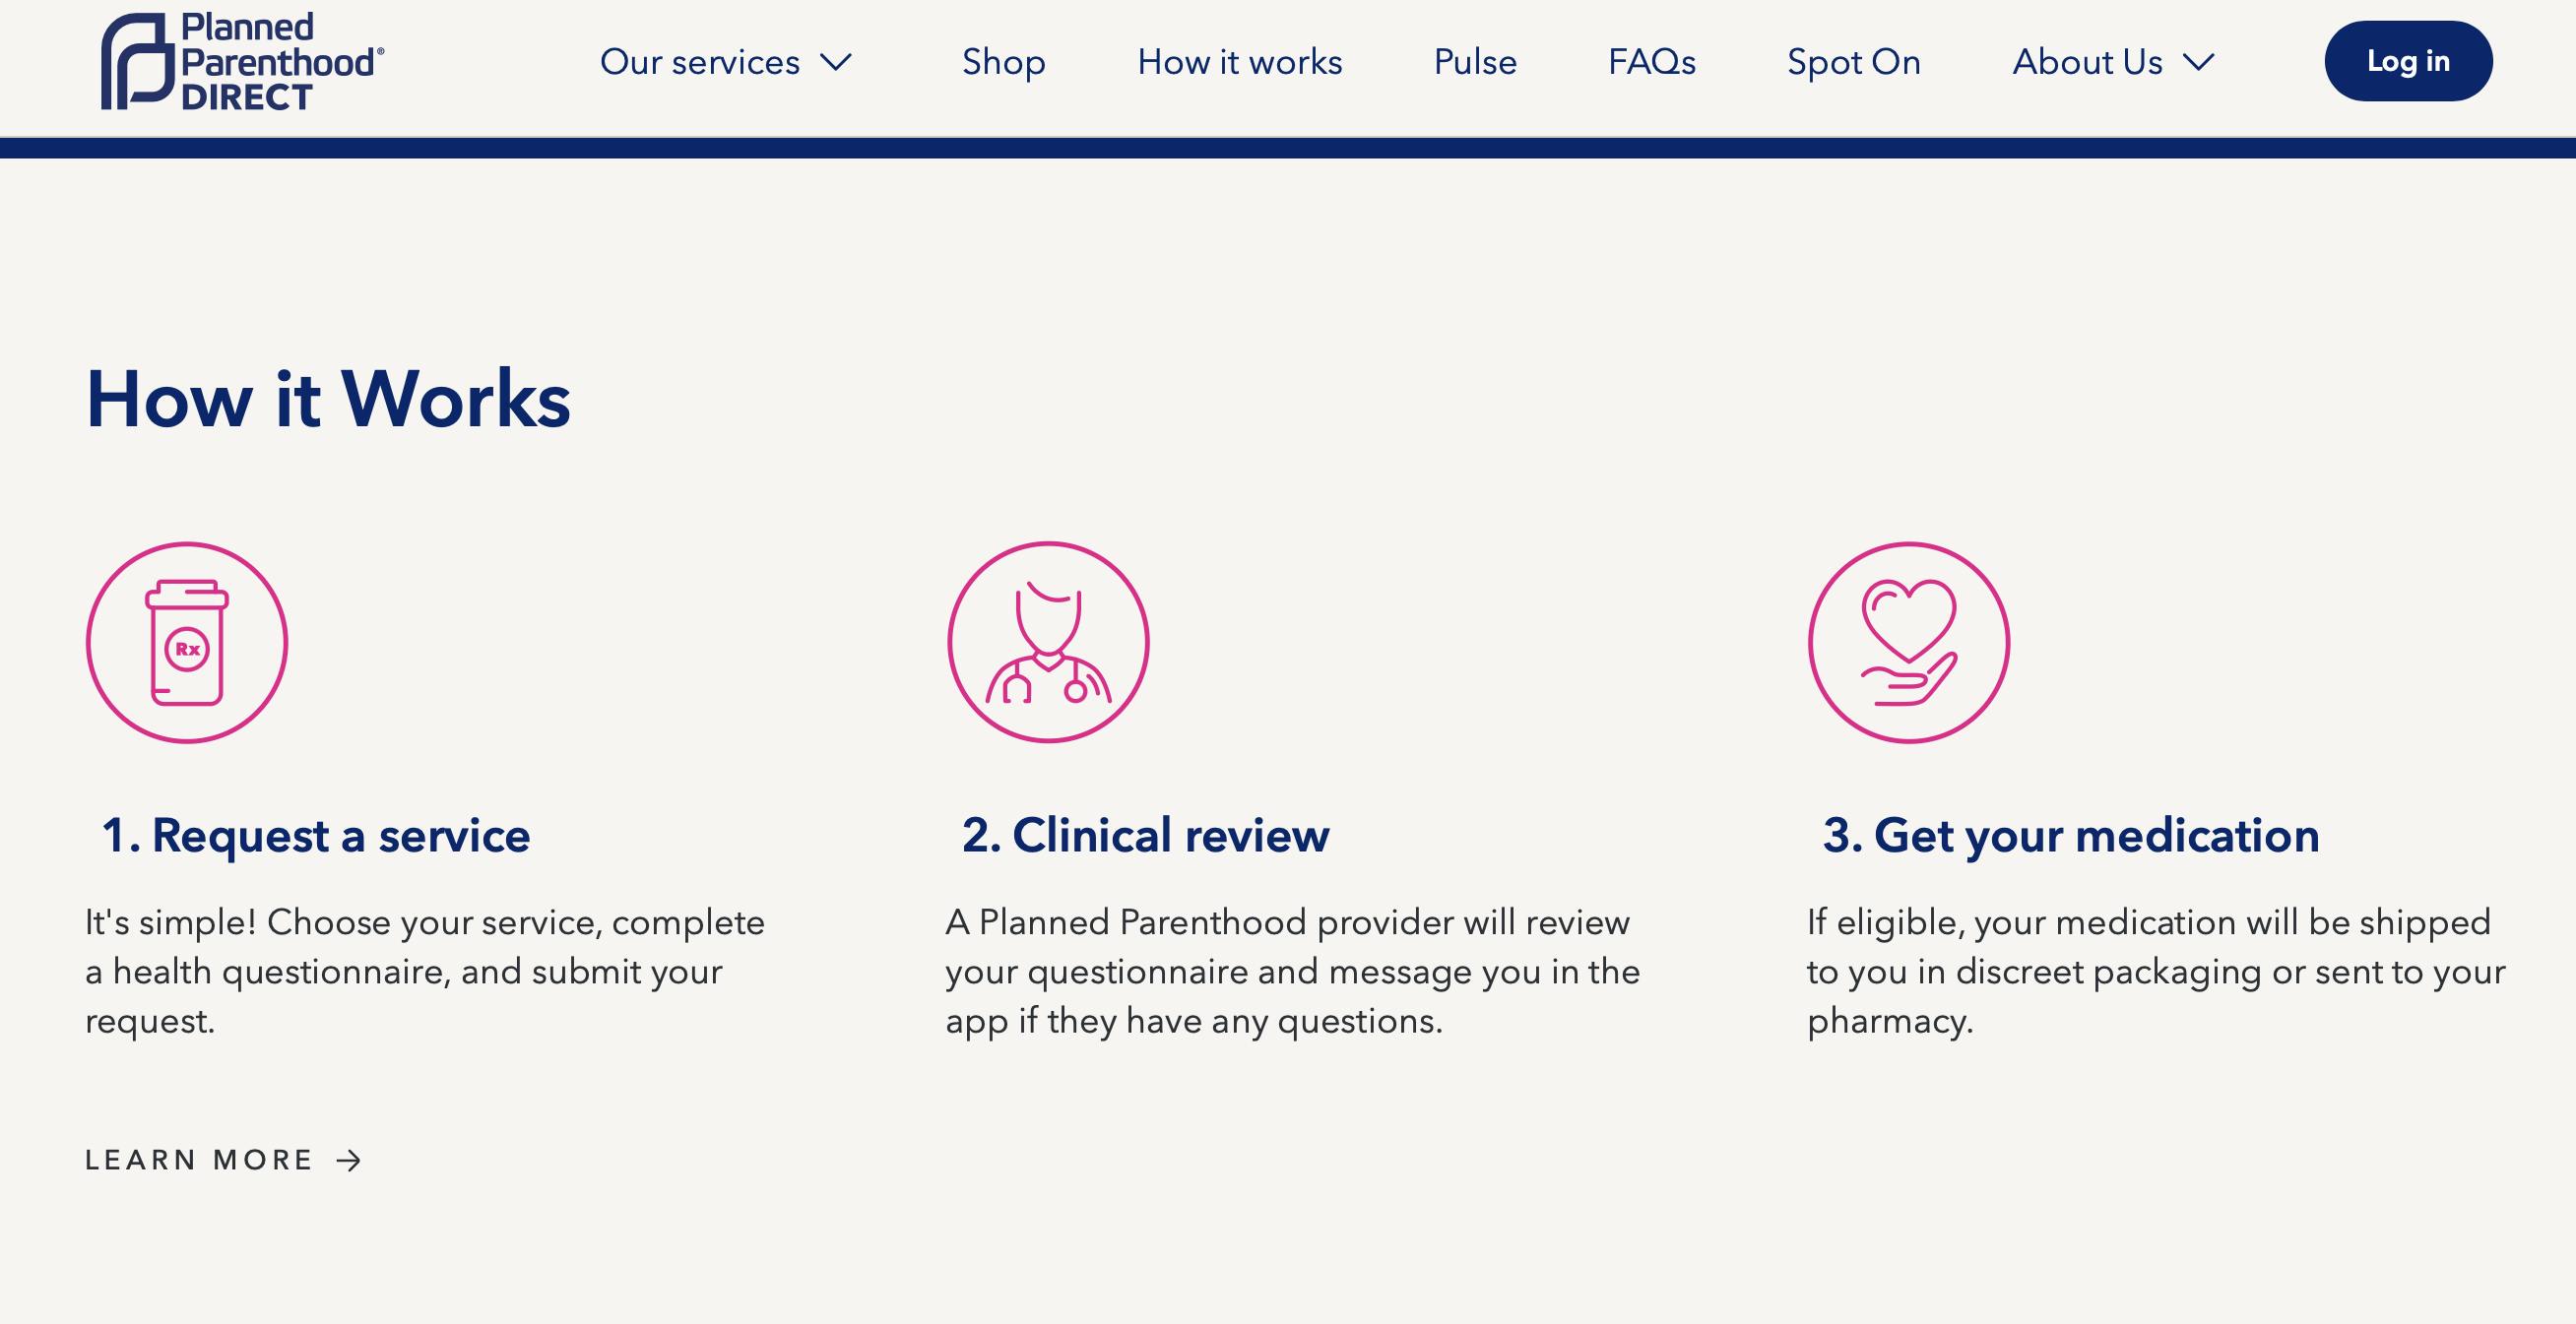This screenshot has height=1324, width=2576.
Task: Open the FAQs page
Action: point(1652,62)
